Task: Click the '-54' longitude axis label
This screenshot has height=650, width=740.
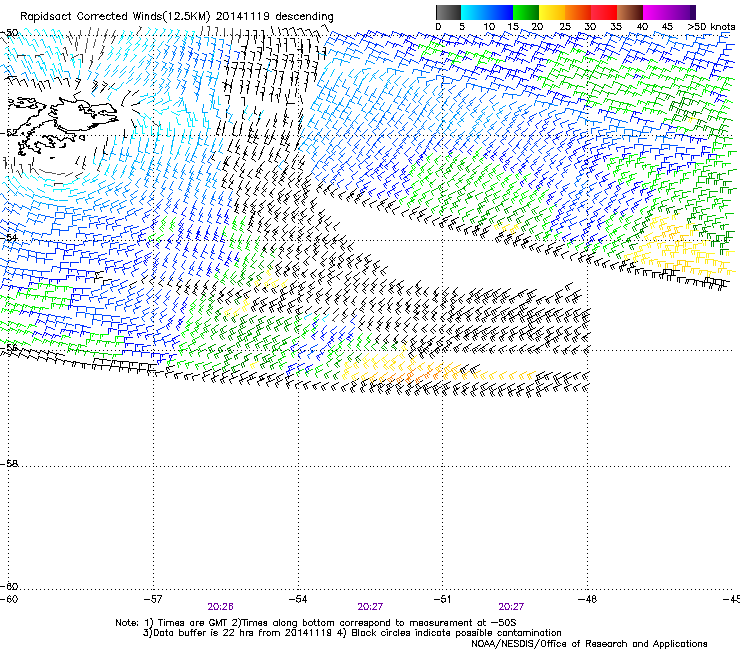Action: 298,599
